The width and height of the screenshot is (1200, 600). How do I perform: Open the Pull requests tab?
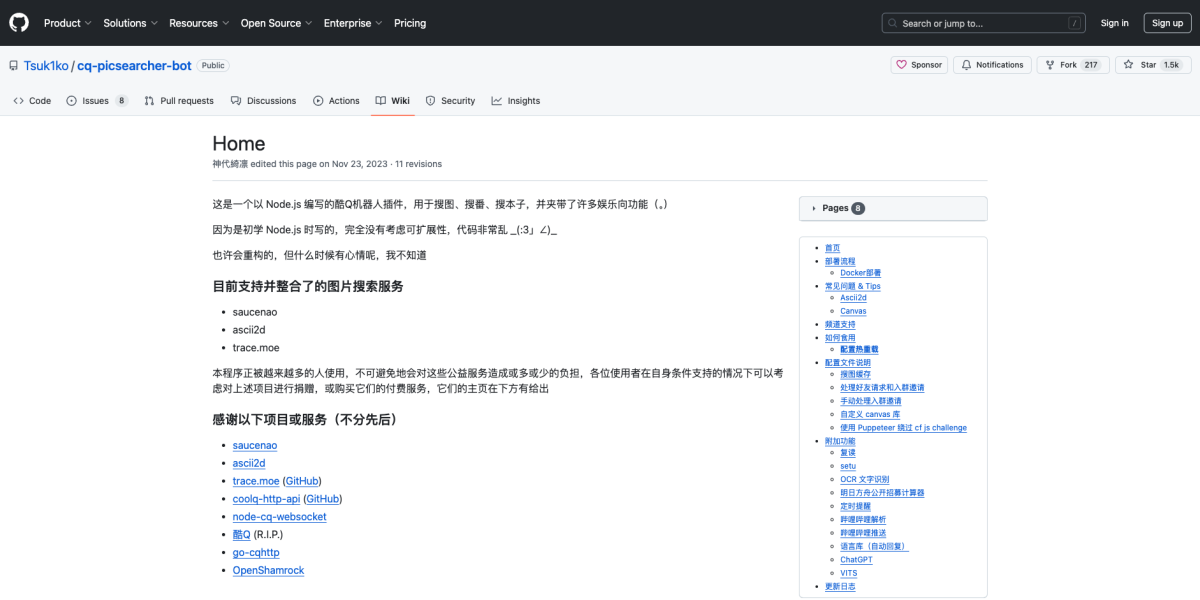[x=178, y=100]
